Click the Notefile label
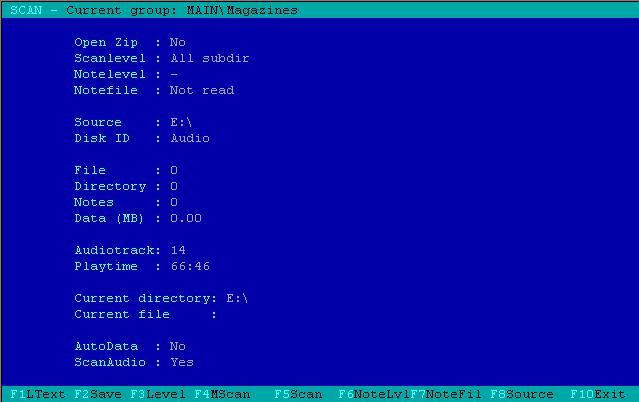The width and height of the screenshot is (639, 402). tap(106, 90)
